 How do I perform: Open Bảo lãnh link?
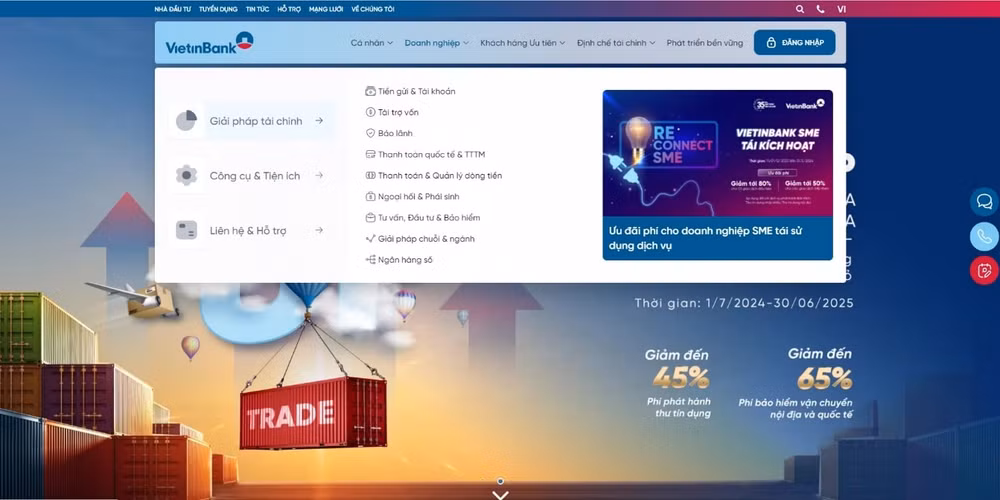click(395, 133)
